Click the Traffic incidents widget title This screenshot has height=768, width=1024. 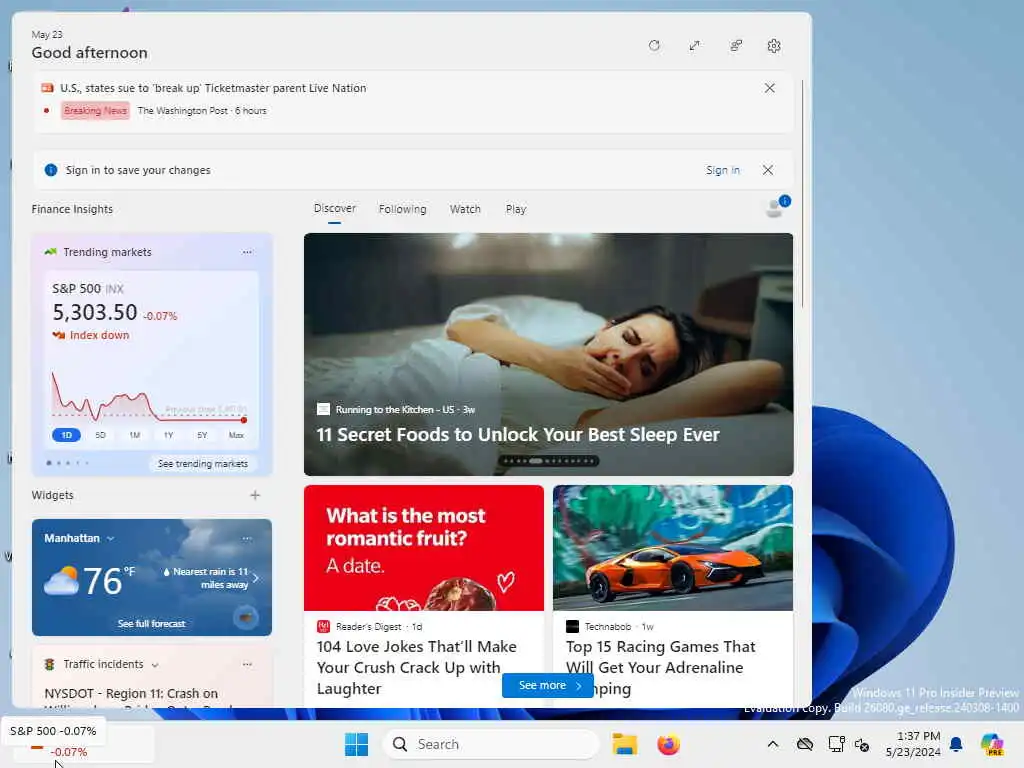(x=103, y=664)
